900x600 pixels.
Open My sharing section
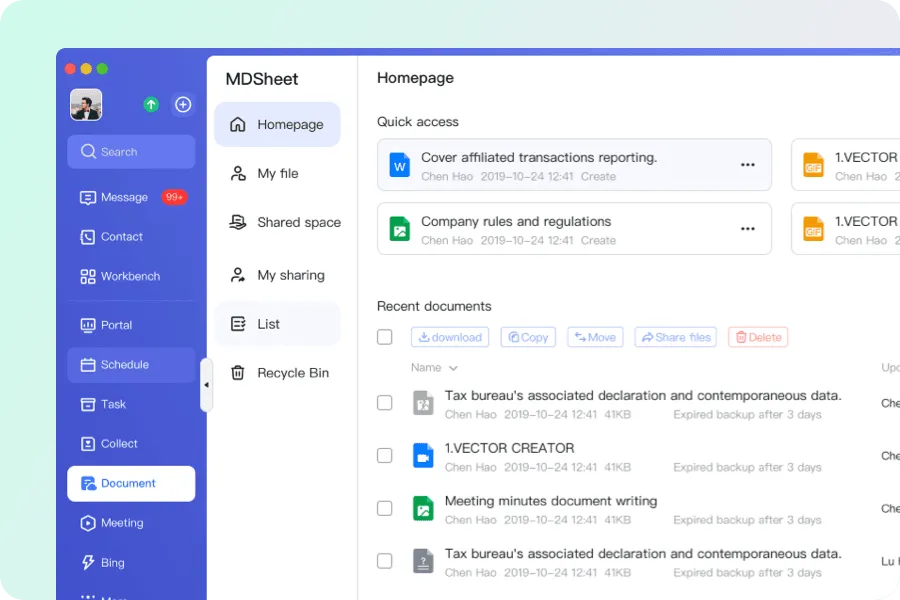[x=277, y=275]
